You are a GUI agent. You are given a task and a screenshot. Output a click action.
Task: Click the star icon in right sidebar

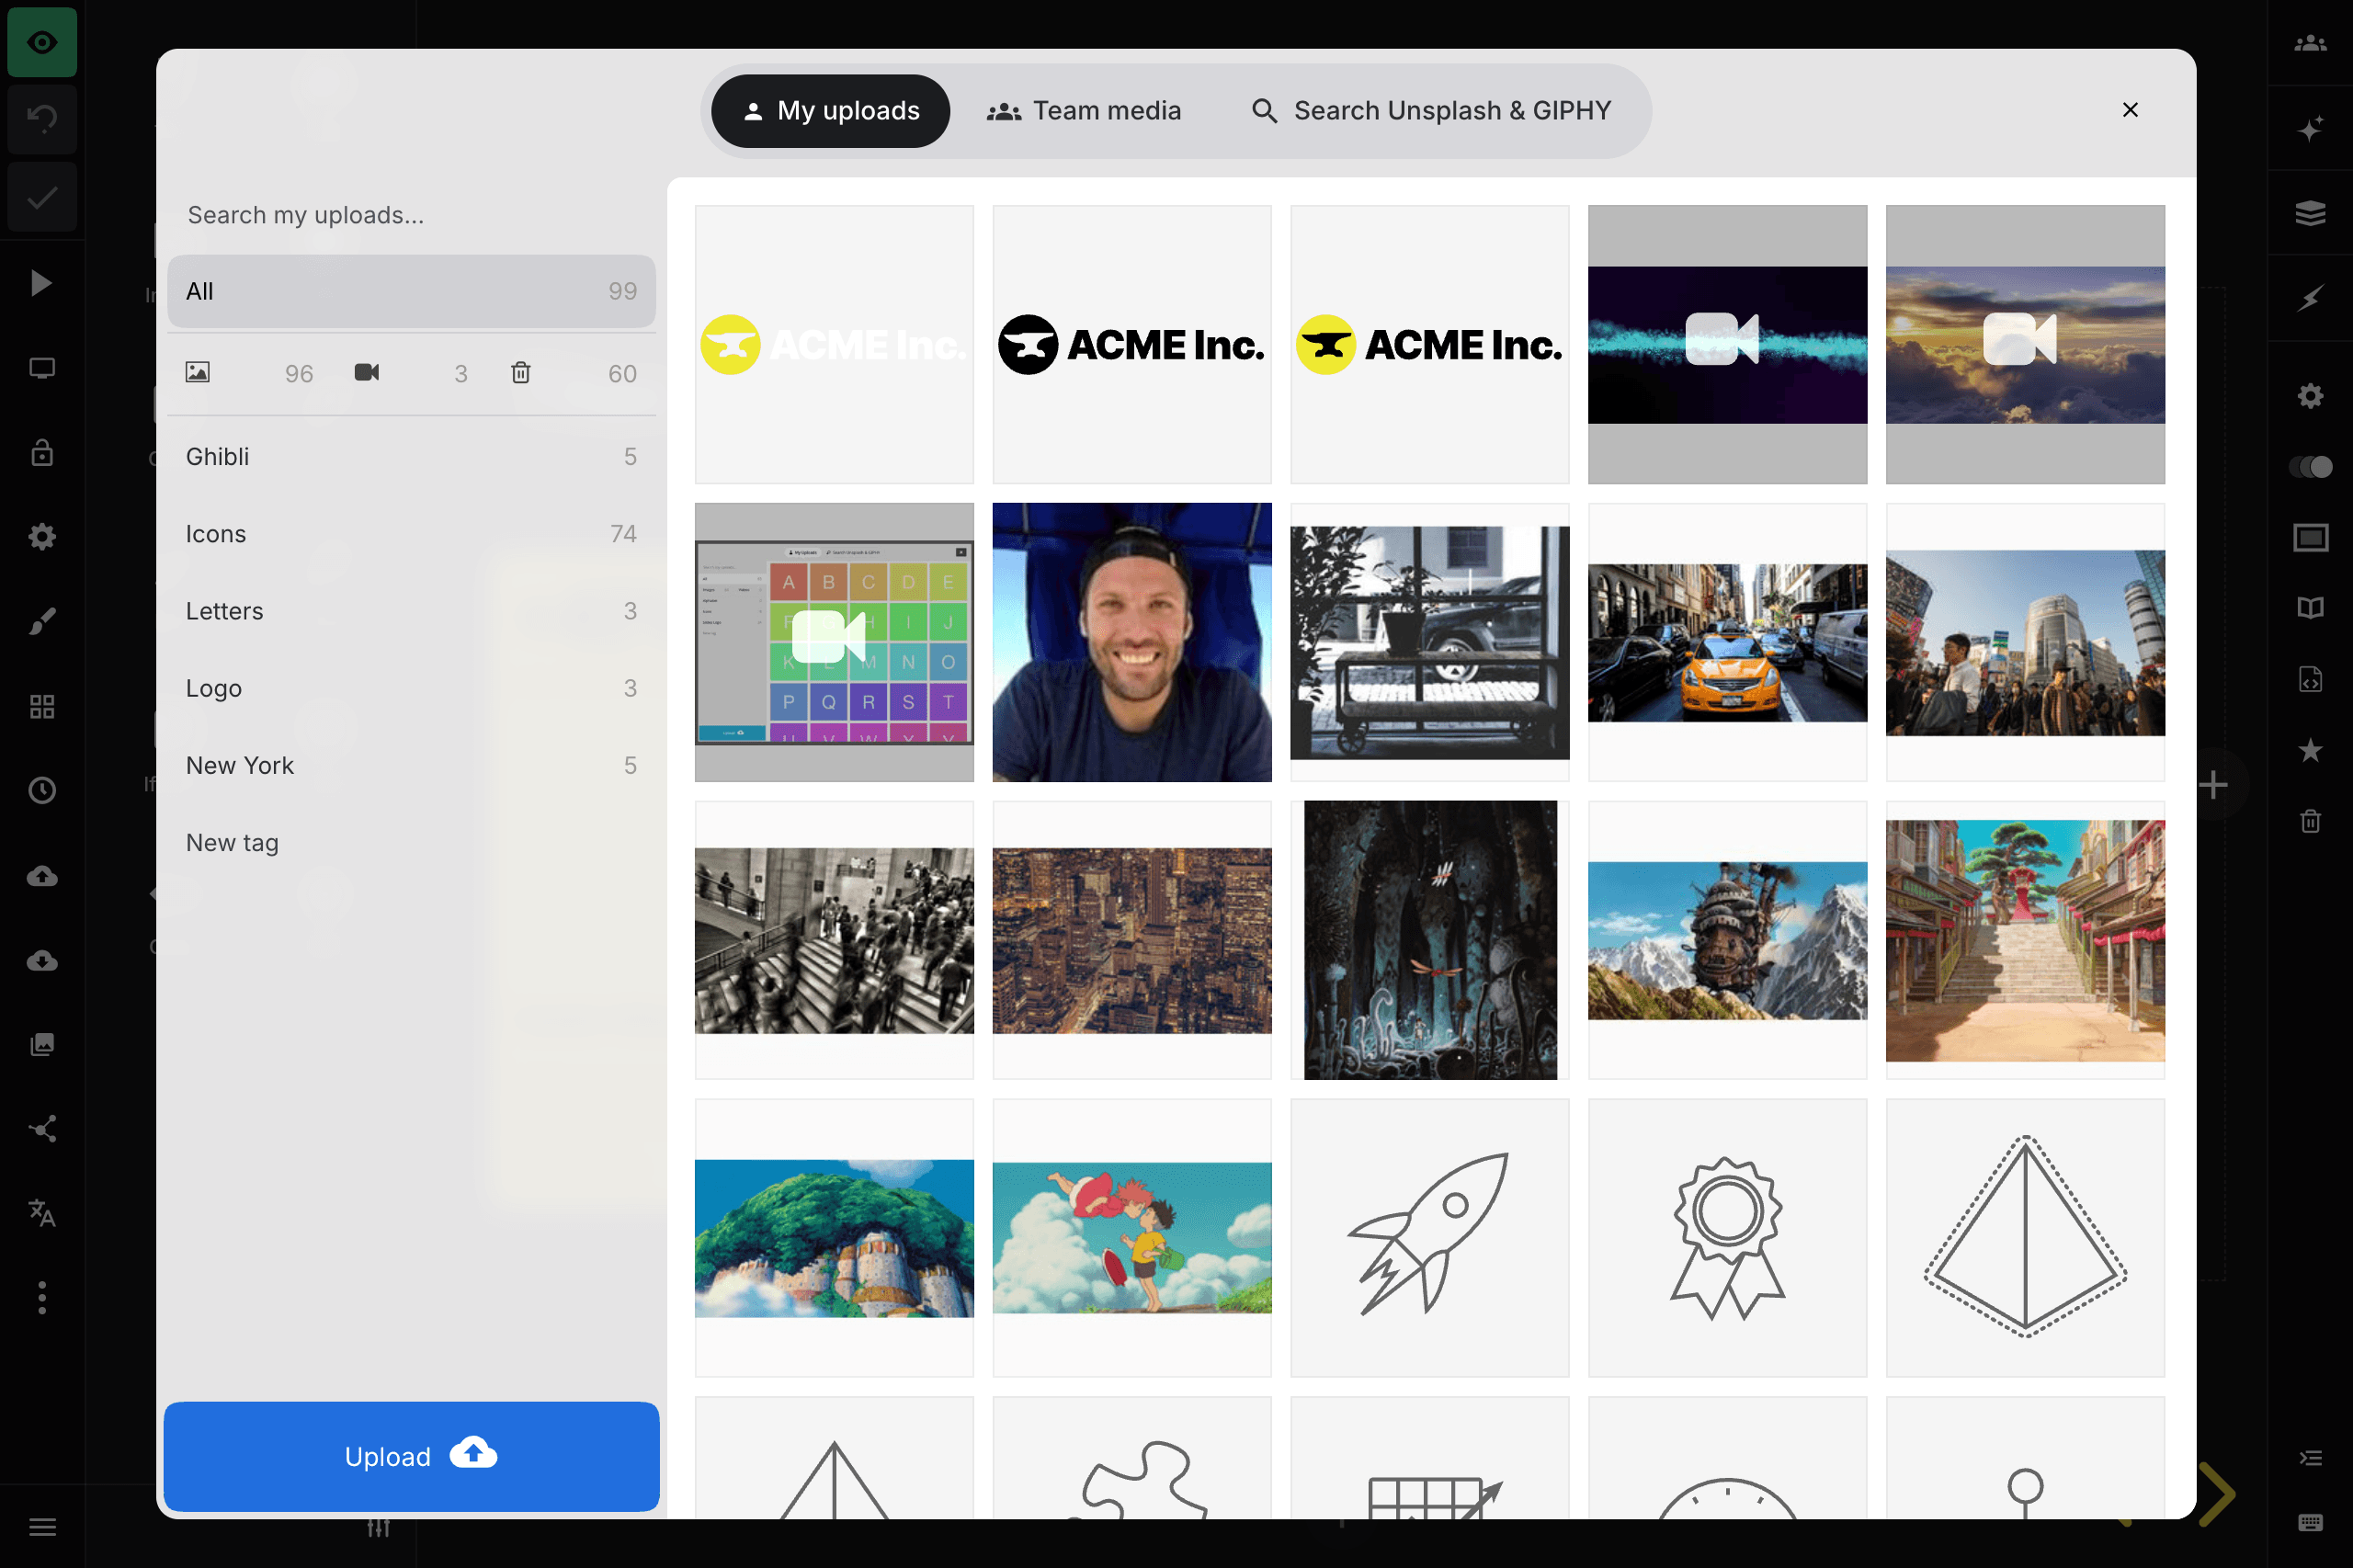(2310, 750)
